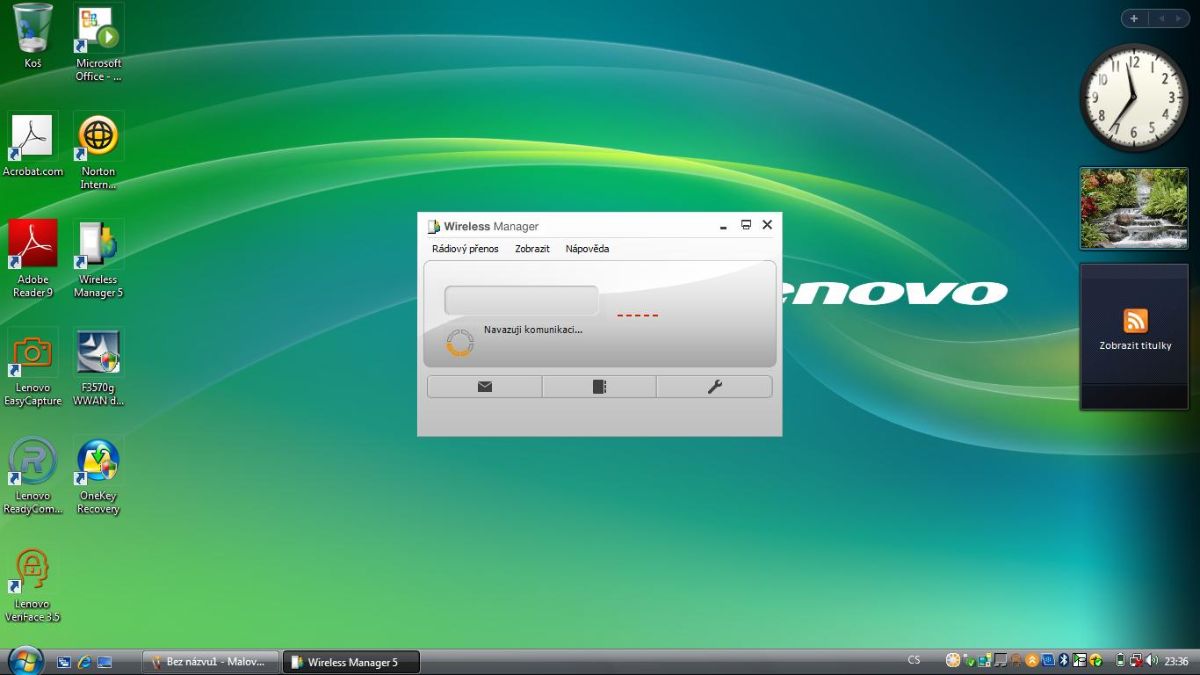1200x675 pixels.
Task: Click the Zobrazit titulky feed gadget
Action: (x=1134, y=335)
